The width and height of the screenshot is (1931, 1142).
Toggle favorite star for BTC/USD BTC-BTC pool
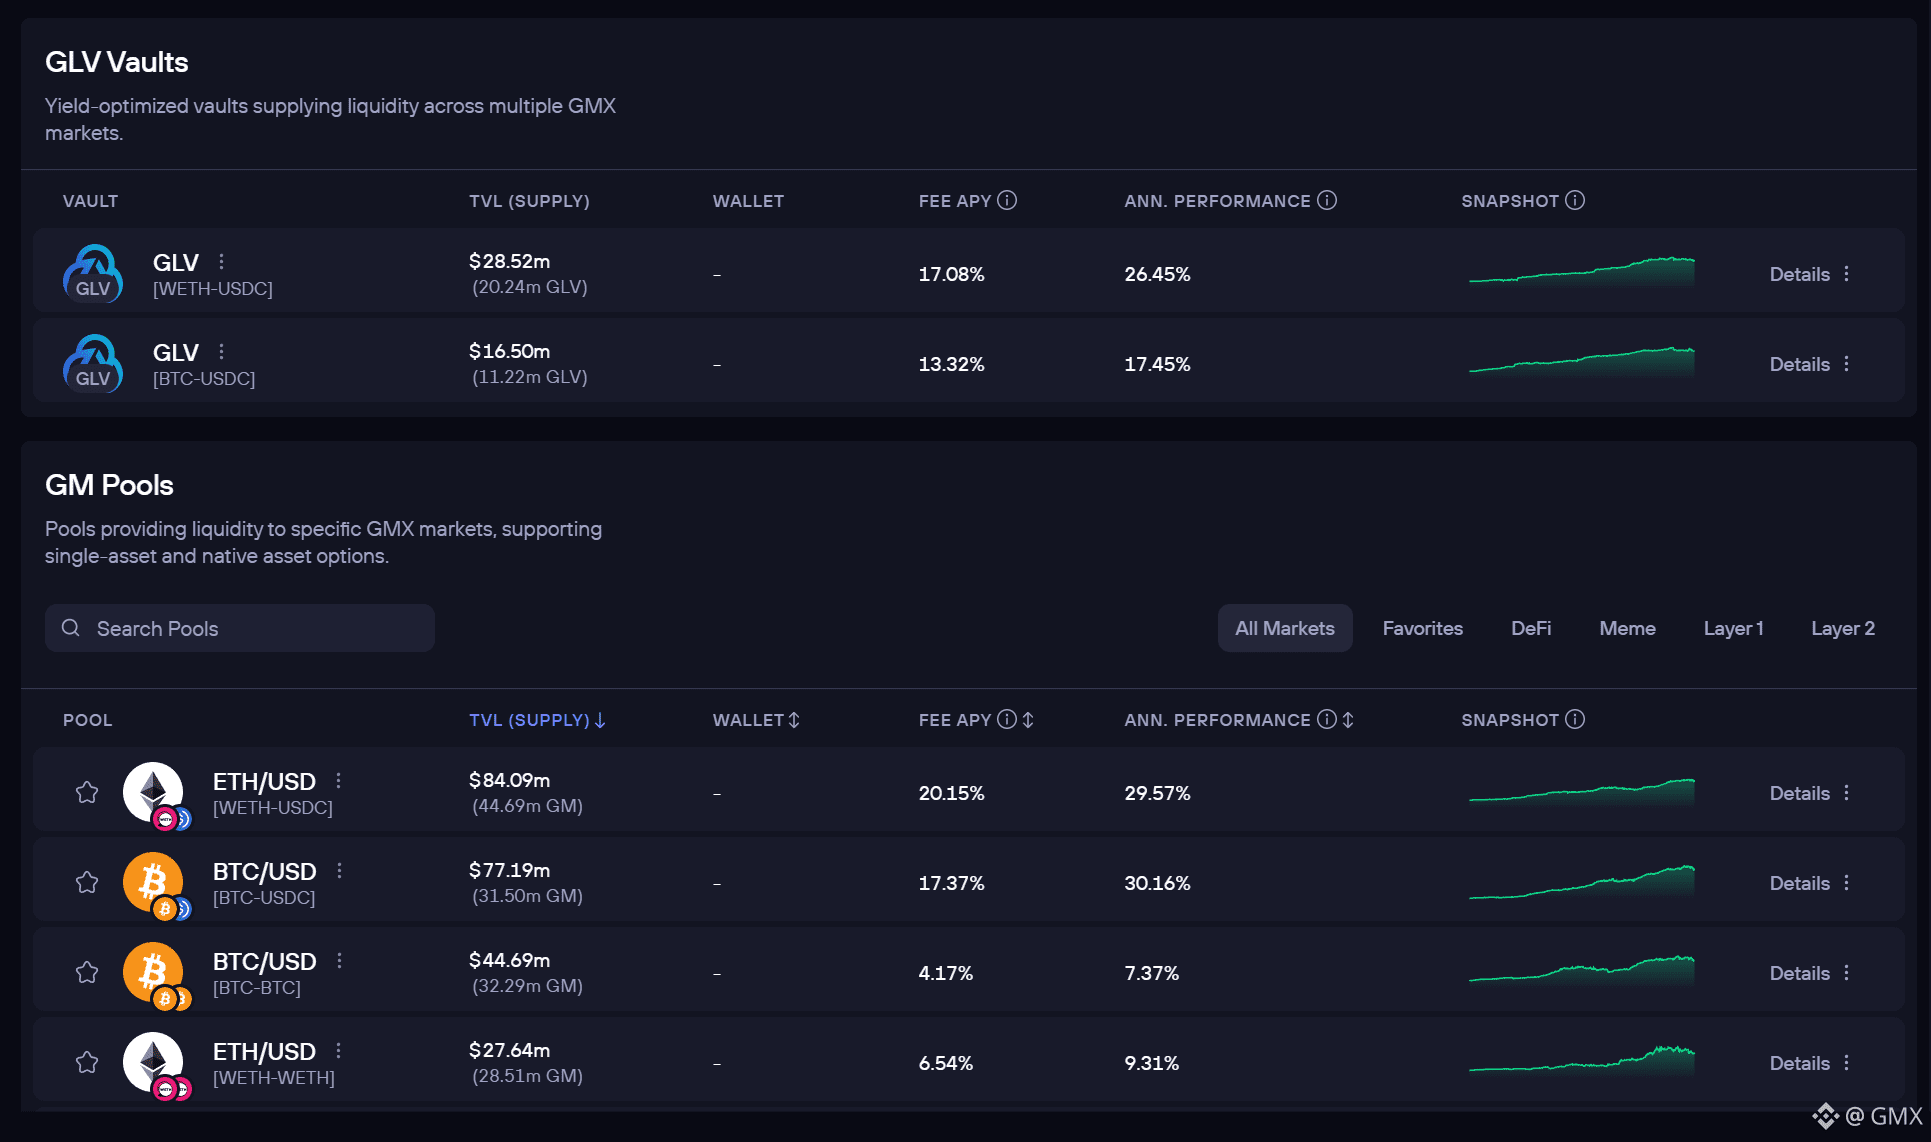87,973
